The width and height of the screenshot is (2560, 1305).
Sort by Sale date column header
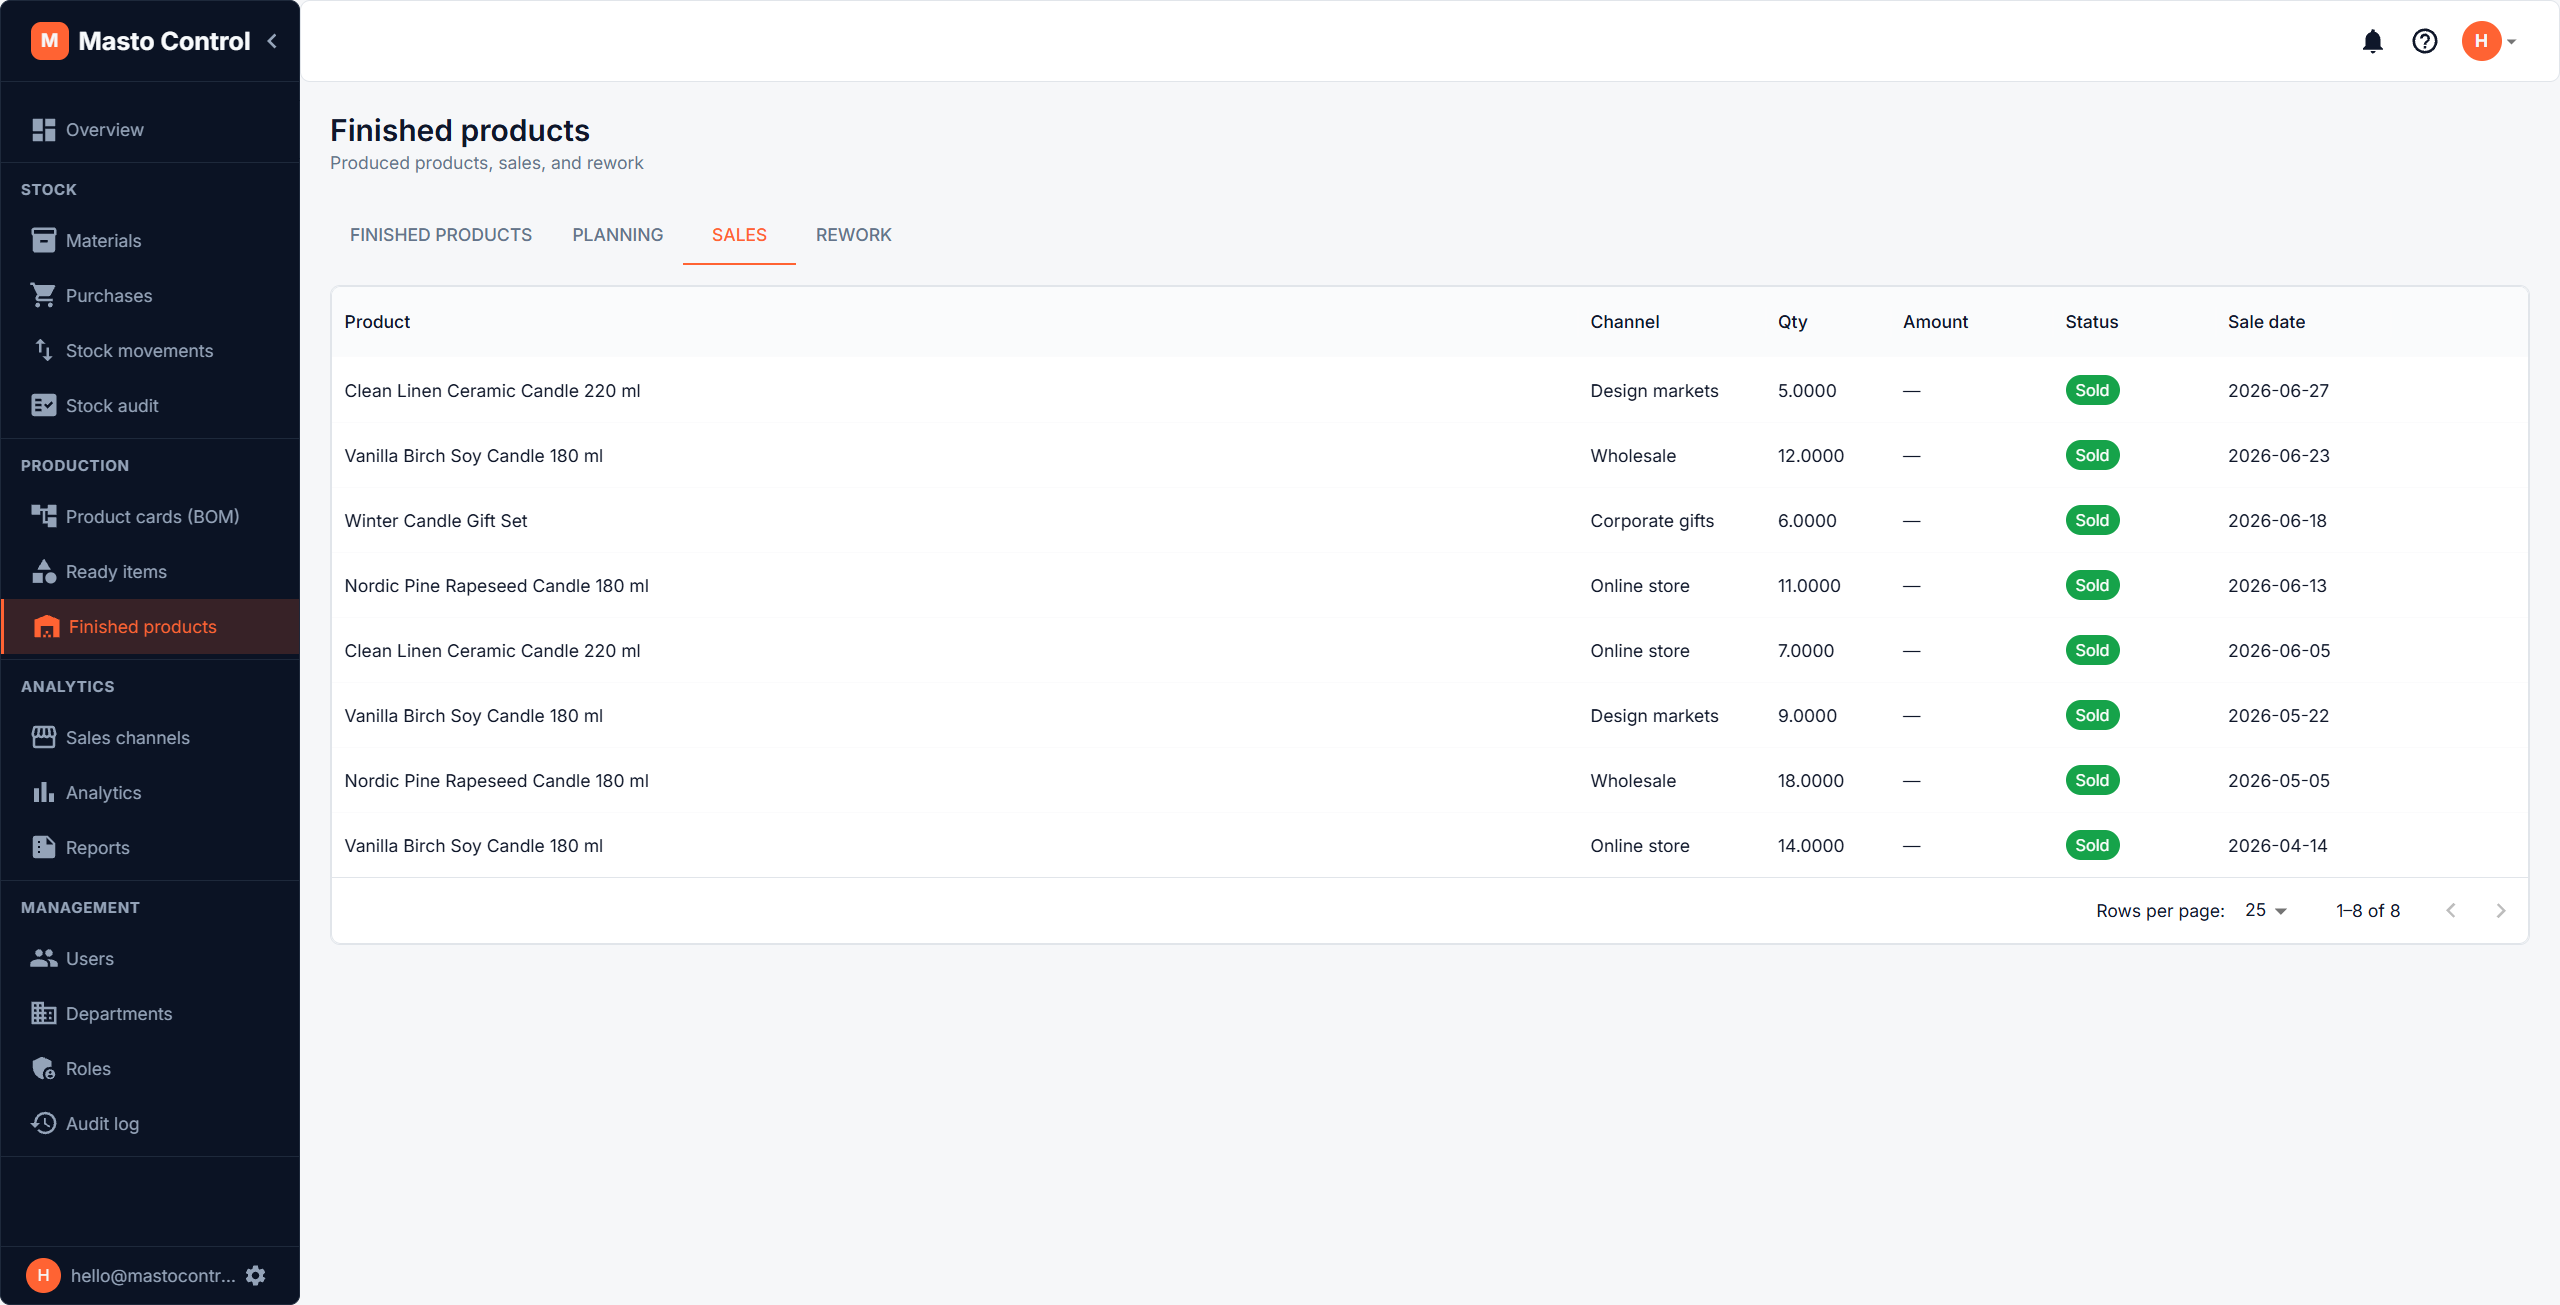(x=2266, y=322)
